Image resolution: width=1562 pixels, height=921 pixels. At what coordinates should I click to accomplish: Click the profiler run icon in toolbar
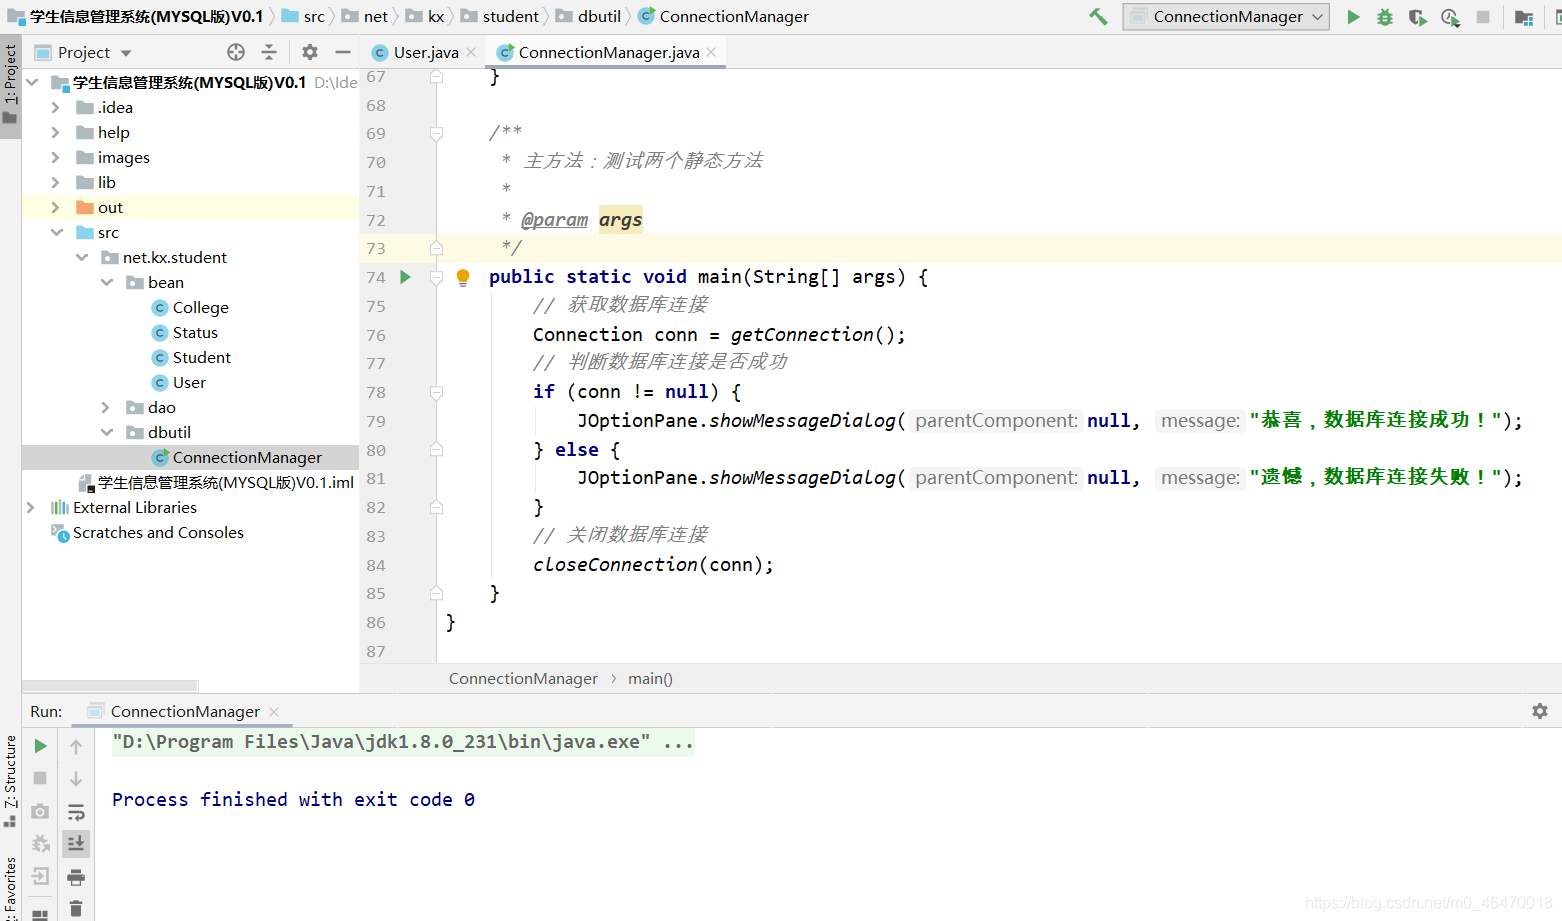pyautogui.click(x=1450, y=17)
